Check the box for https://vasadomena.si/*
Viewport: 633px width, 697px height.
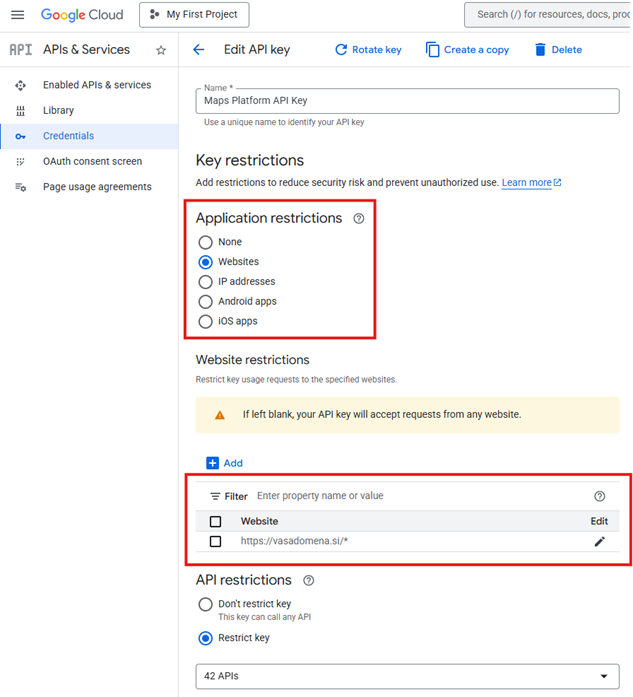tap(215, 541)
